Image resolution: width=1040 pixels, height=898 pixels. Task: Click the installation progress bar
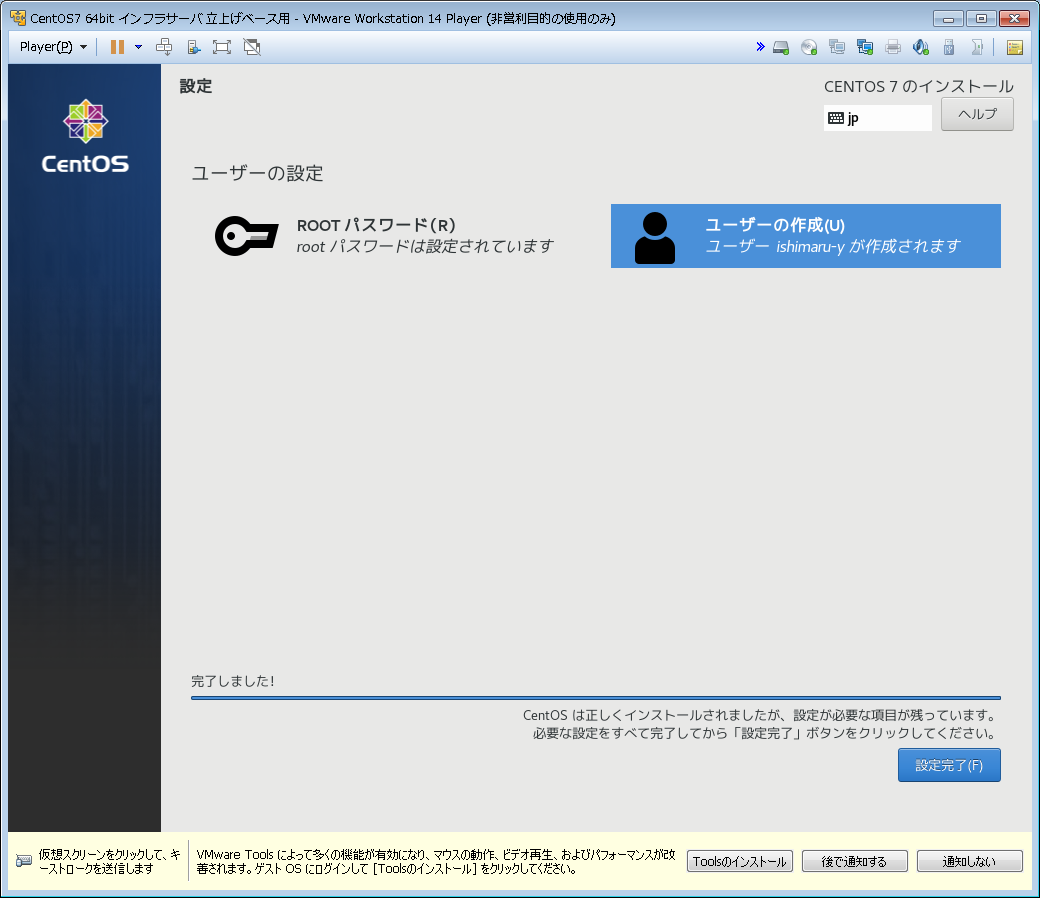point(596,698)
